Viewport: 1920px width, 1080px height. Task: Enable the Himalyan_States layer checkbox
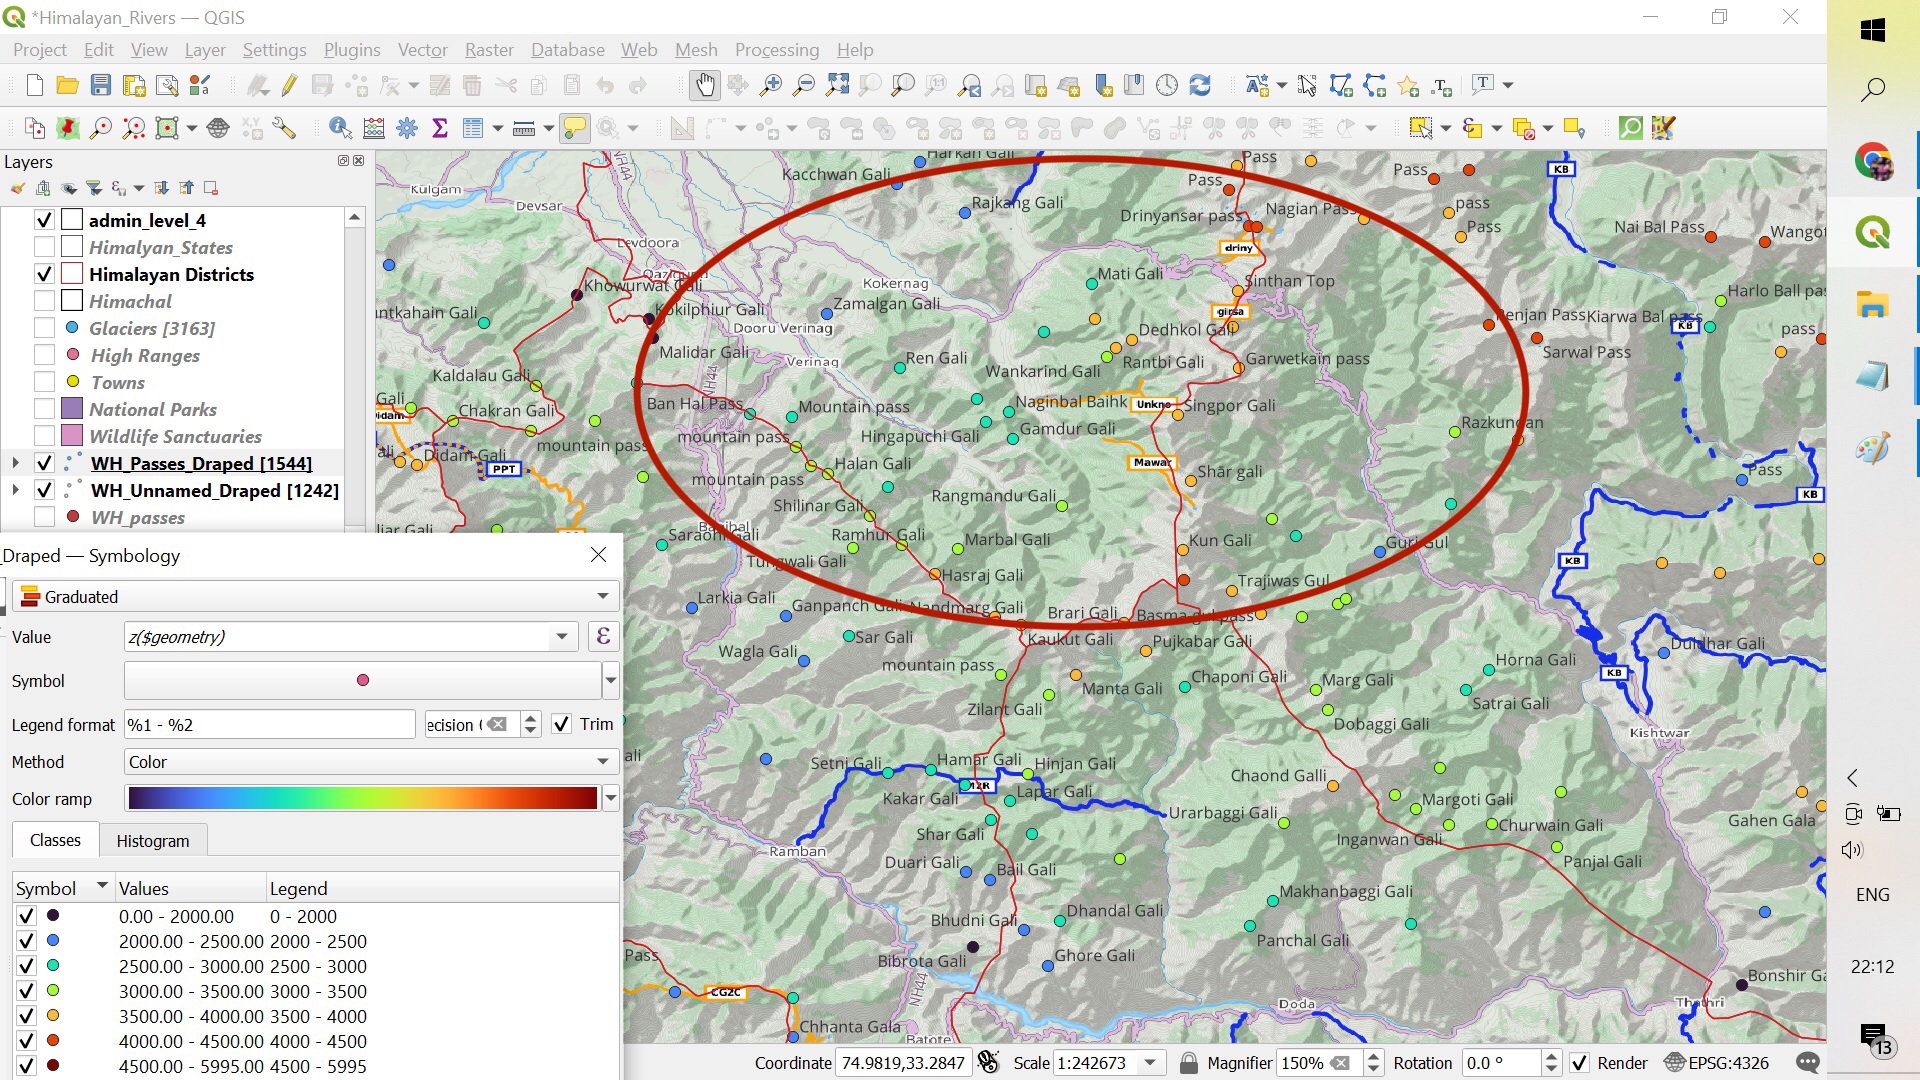pyautogui.click(x=44, y=247)
